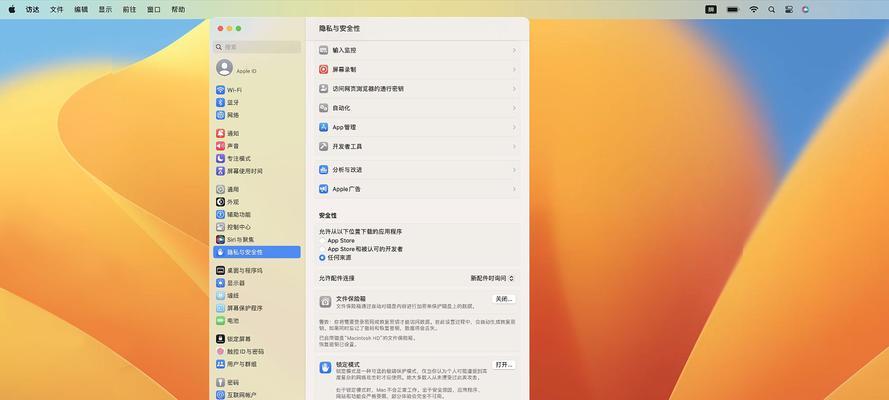
Task: Expand the 自动化 row chevron
Action: (x=514, y=108)
